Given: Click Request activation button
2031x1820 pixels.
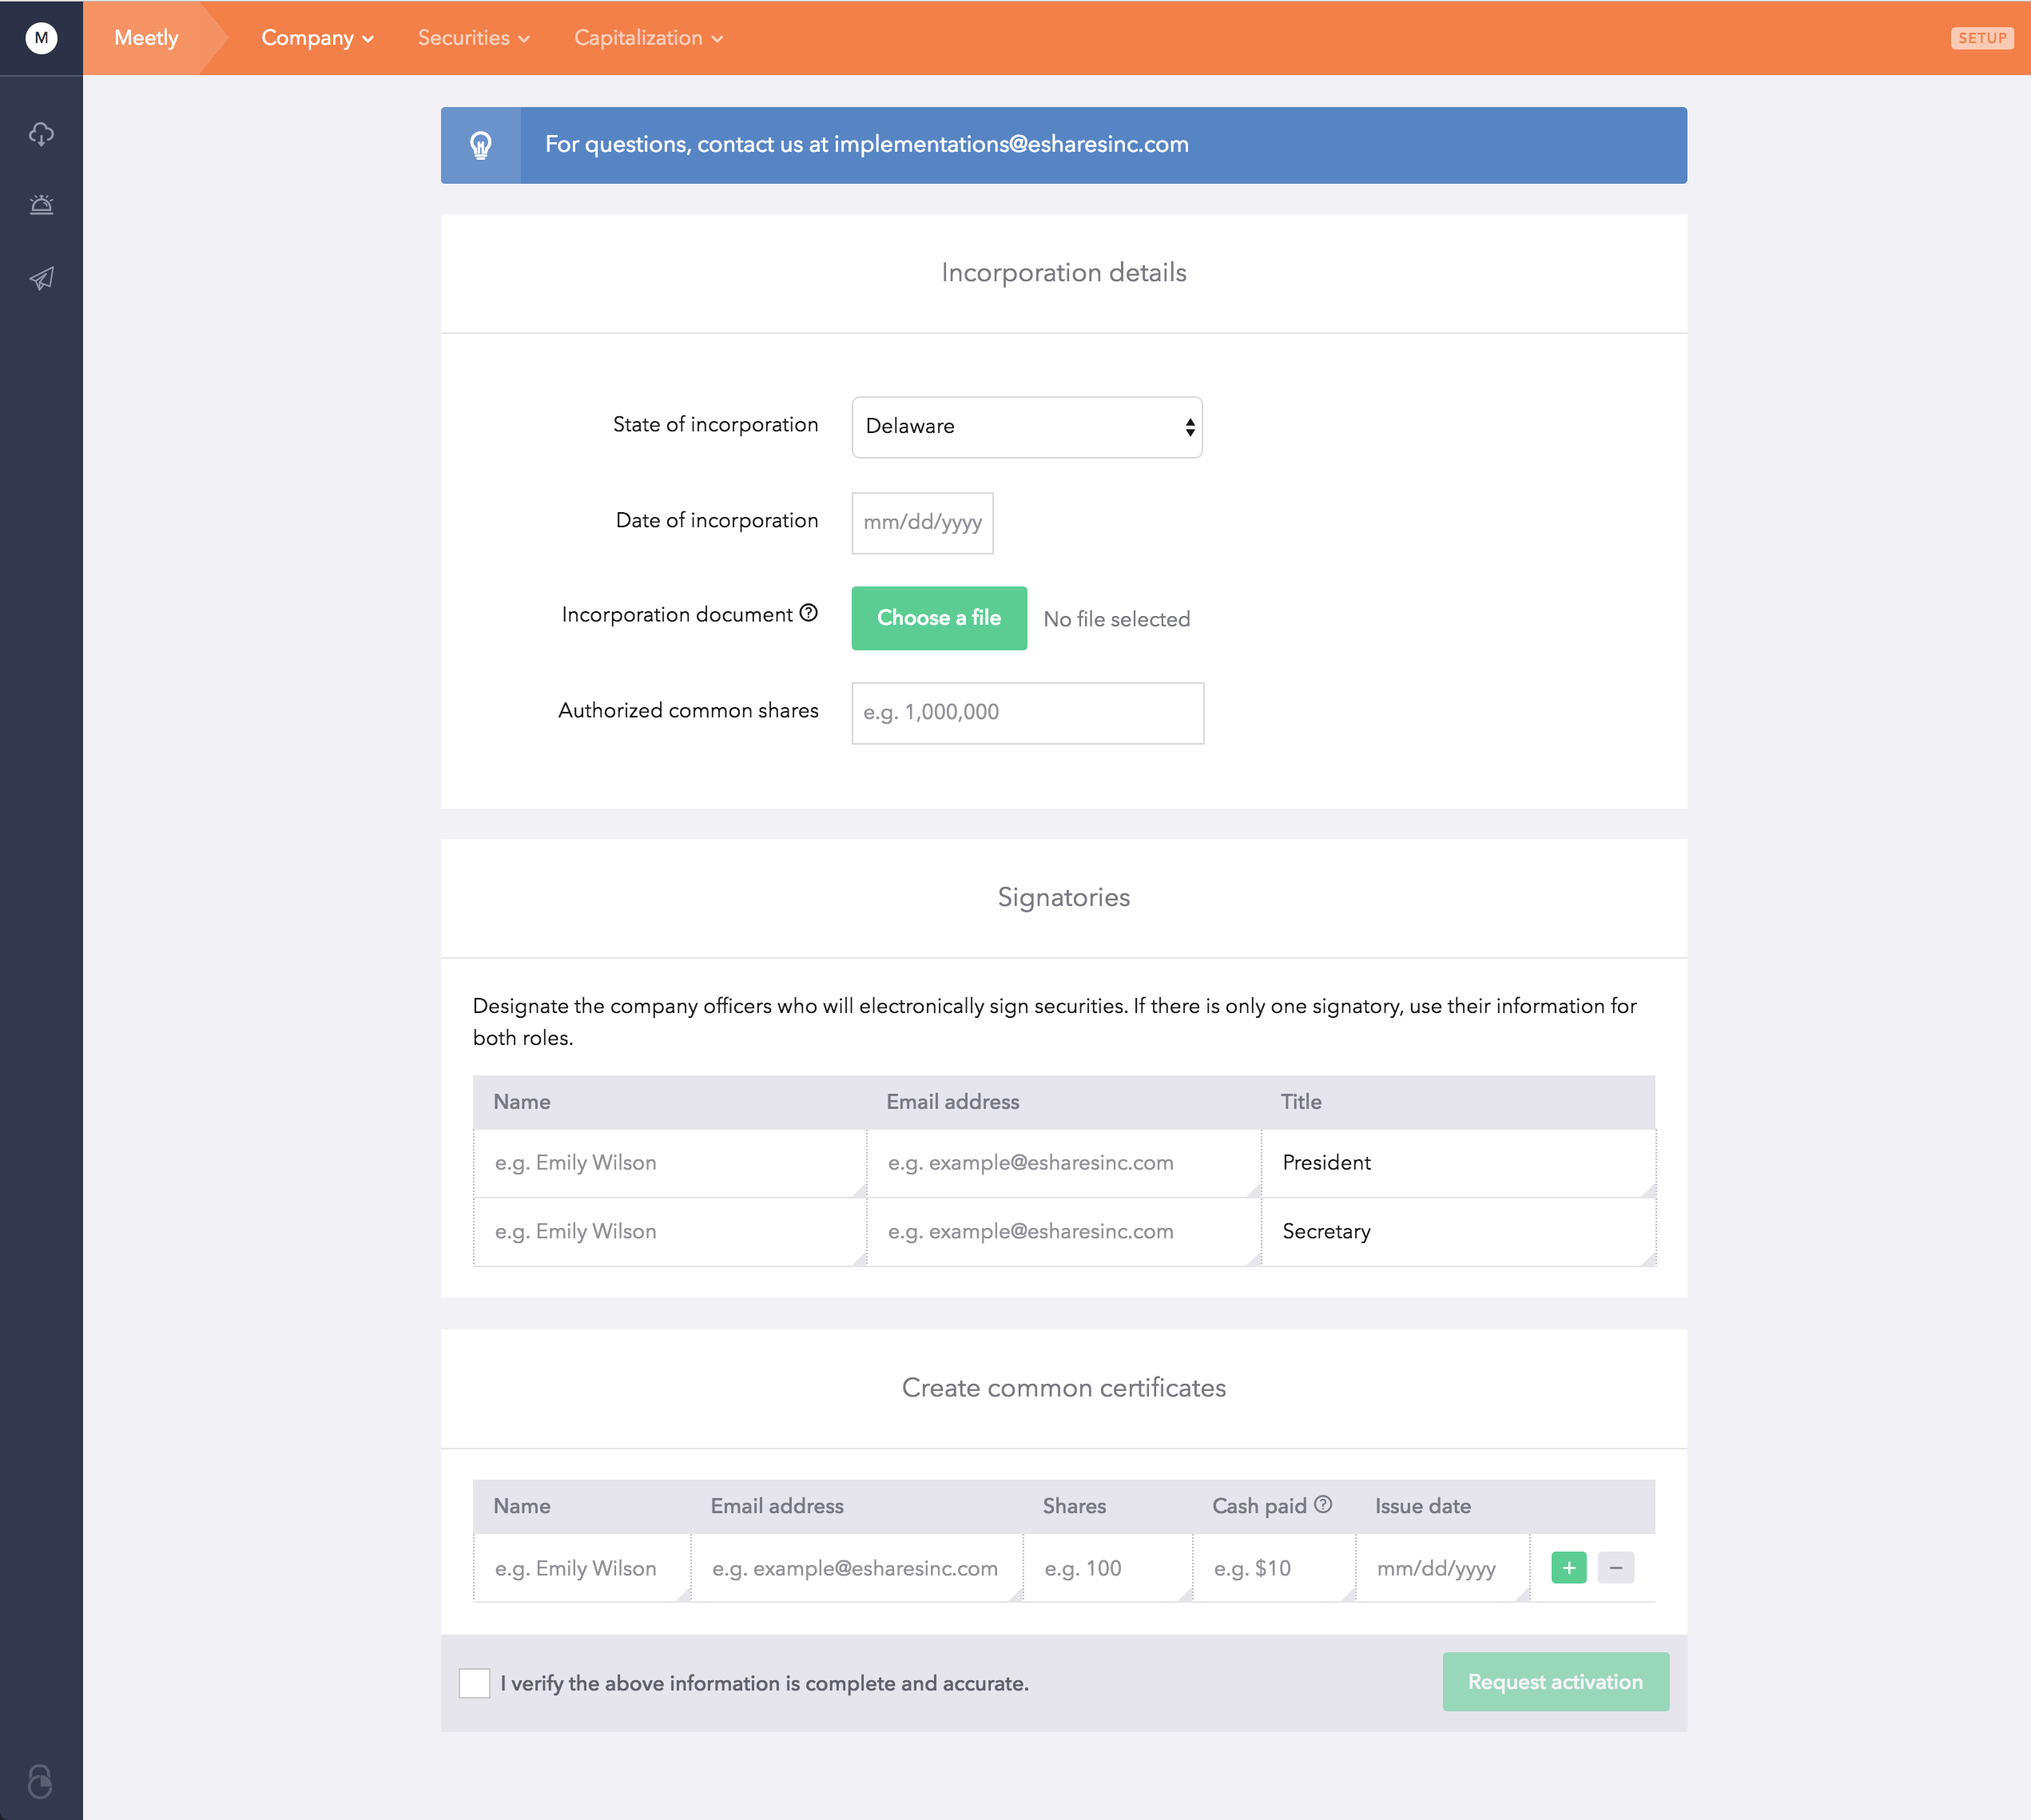Looking at the screenshot, I should tap(1555, 1682).
